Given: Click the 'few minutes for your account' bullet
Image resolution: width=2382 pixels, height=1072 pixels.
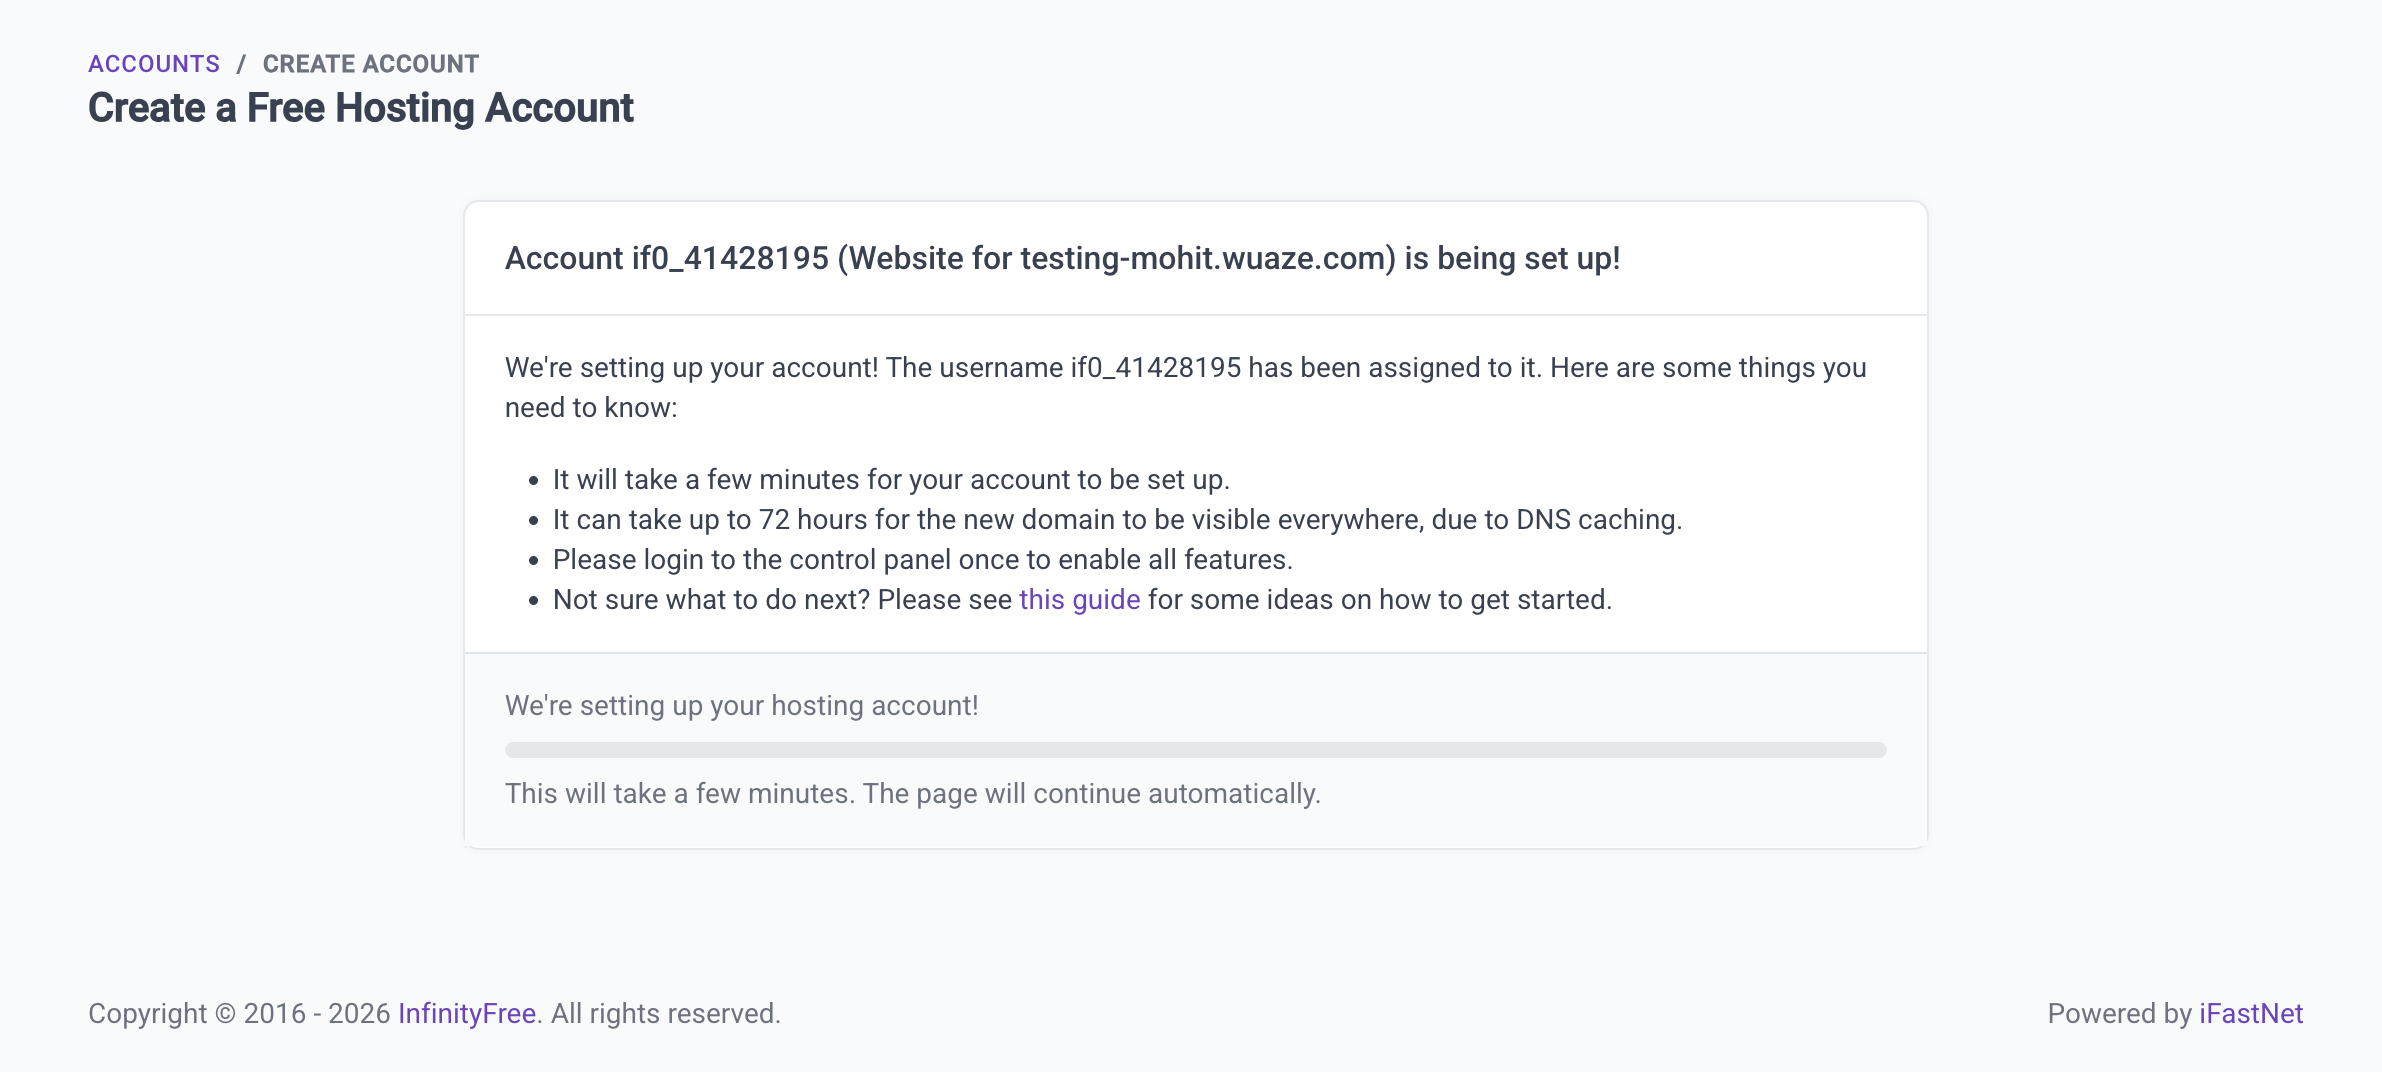Looking at the screenshot, I should click(890, 480).
